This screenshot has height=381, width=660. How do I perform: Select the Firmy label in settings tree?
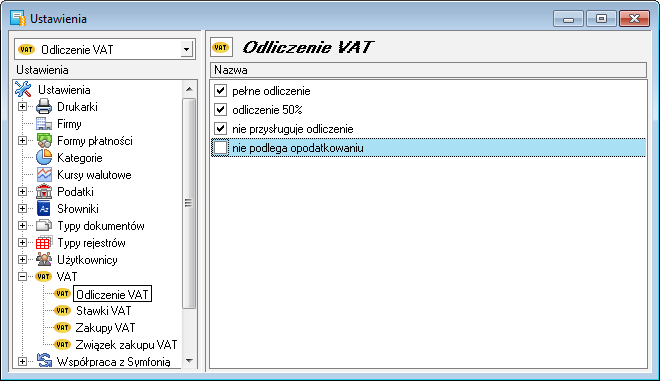tap(69, 124)
